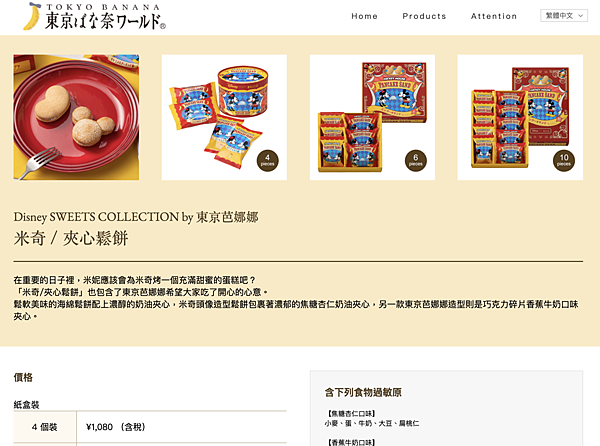
Task: Go to the Attention page
Action: coord(494,16)
